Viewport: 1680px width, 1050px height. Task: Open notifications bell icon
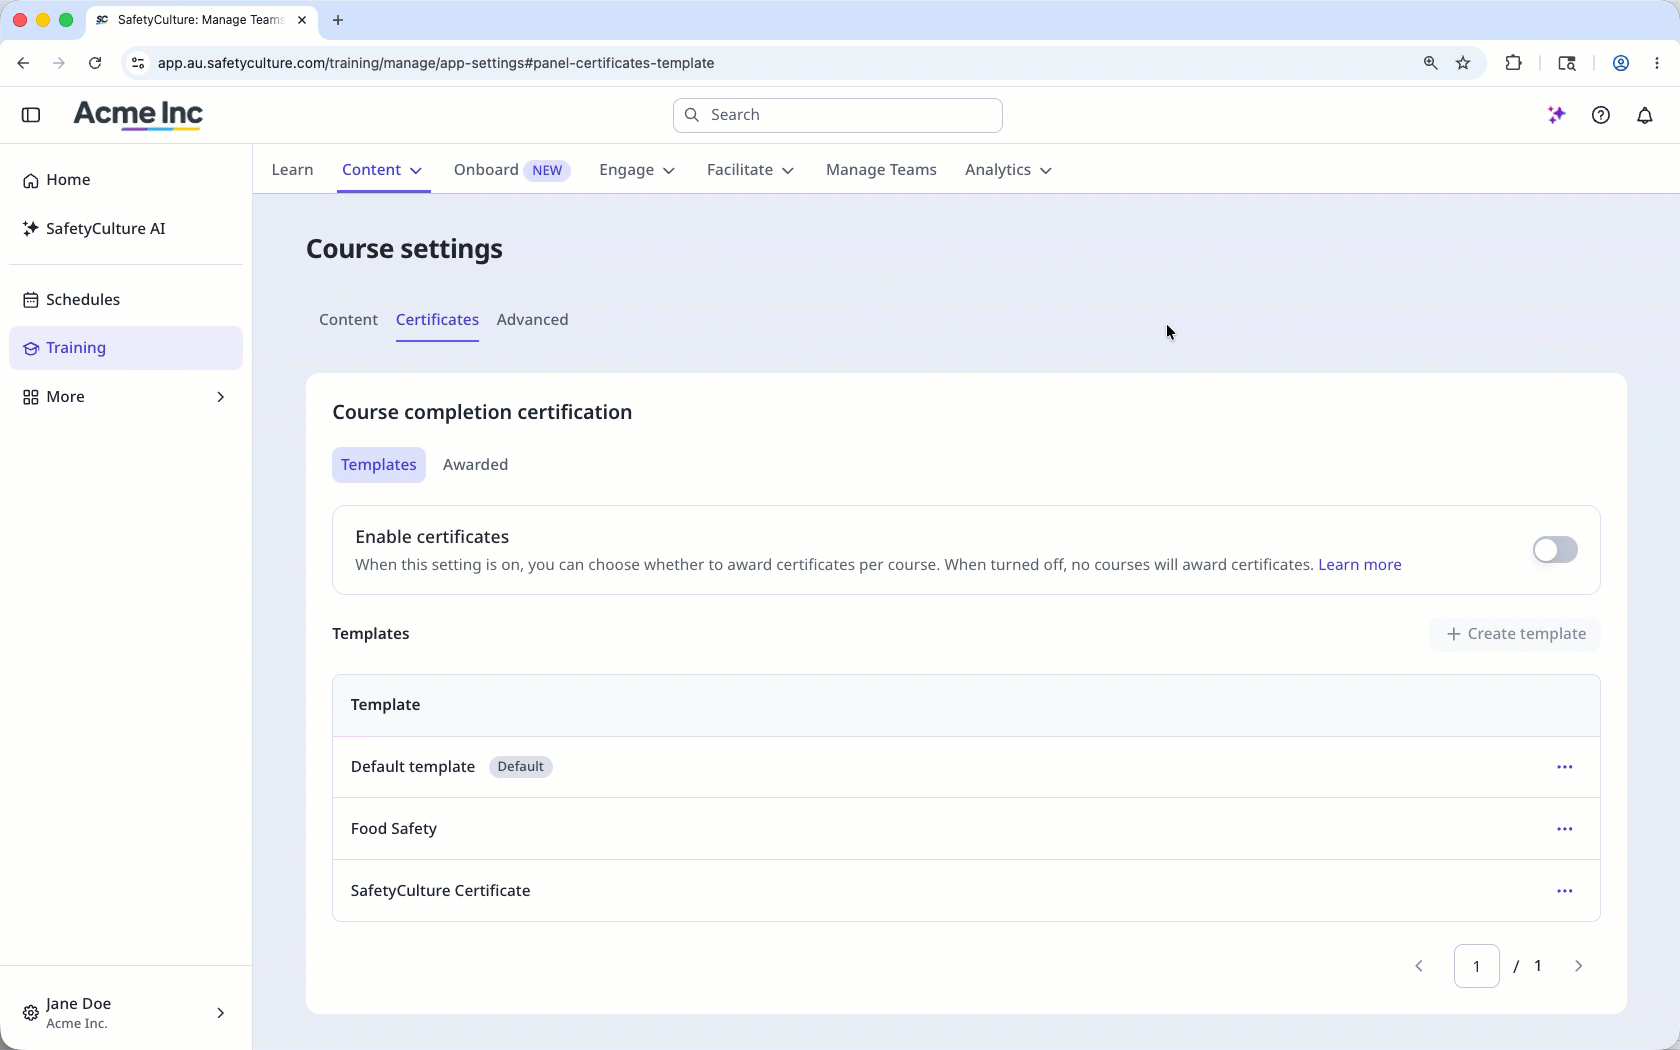coord(1645,115)
